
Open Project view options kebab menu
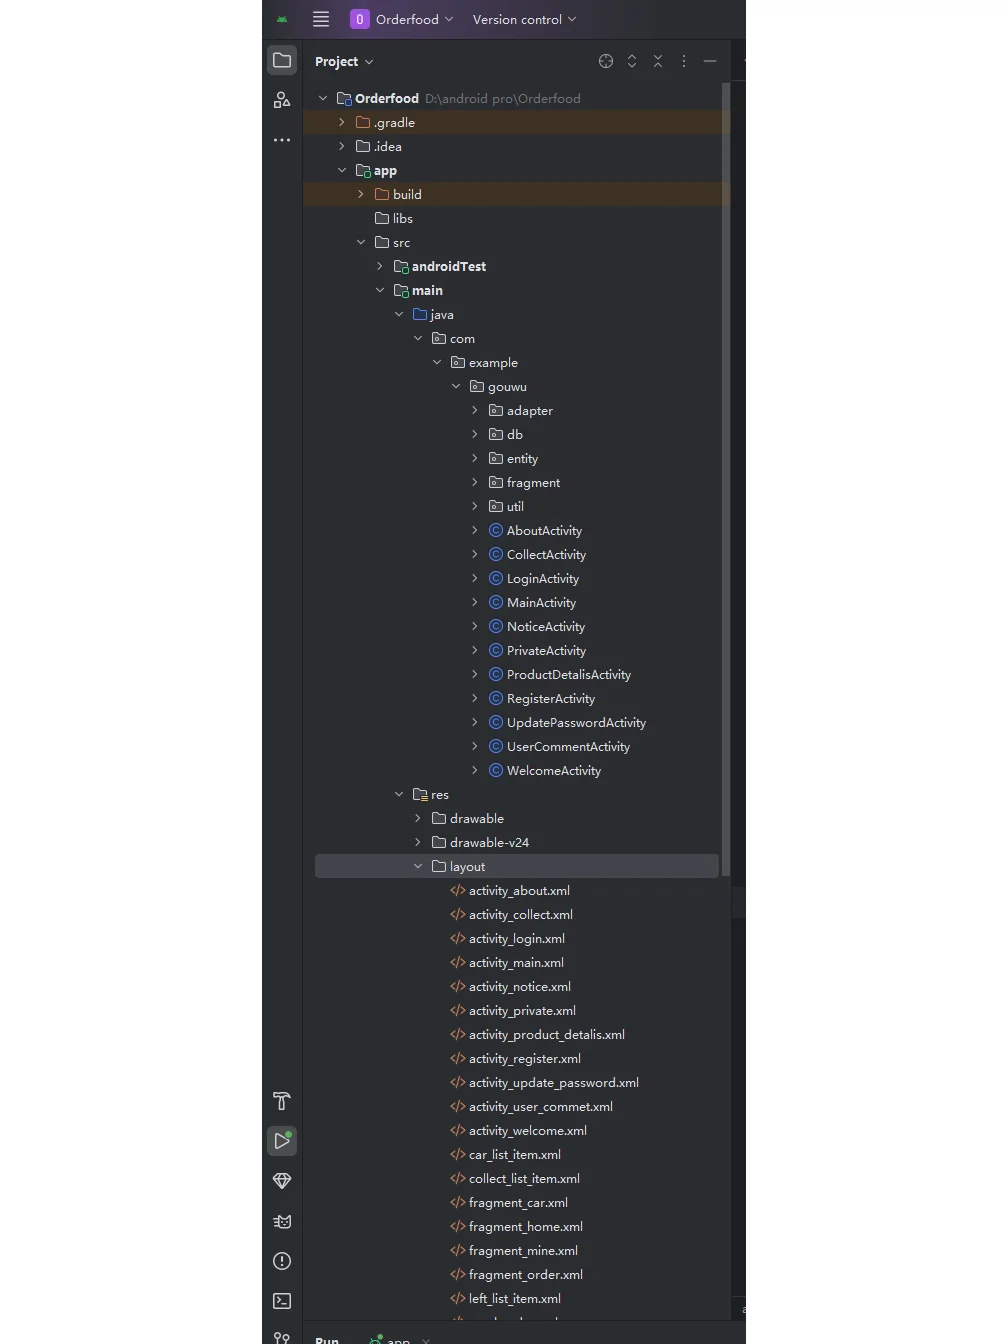click(684, 61)
